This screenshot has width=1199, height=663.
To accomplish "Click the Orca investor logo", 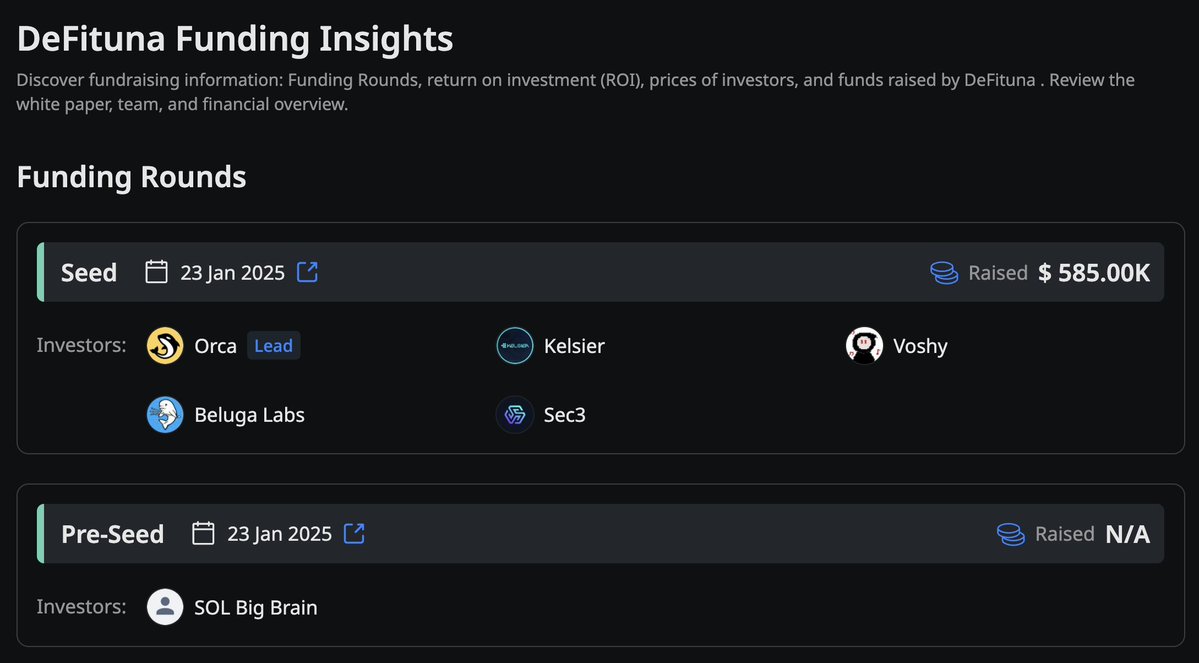I will pyautogui.click(x=165, y=346).
